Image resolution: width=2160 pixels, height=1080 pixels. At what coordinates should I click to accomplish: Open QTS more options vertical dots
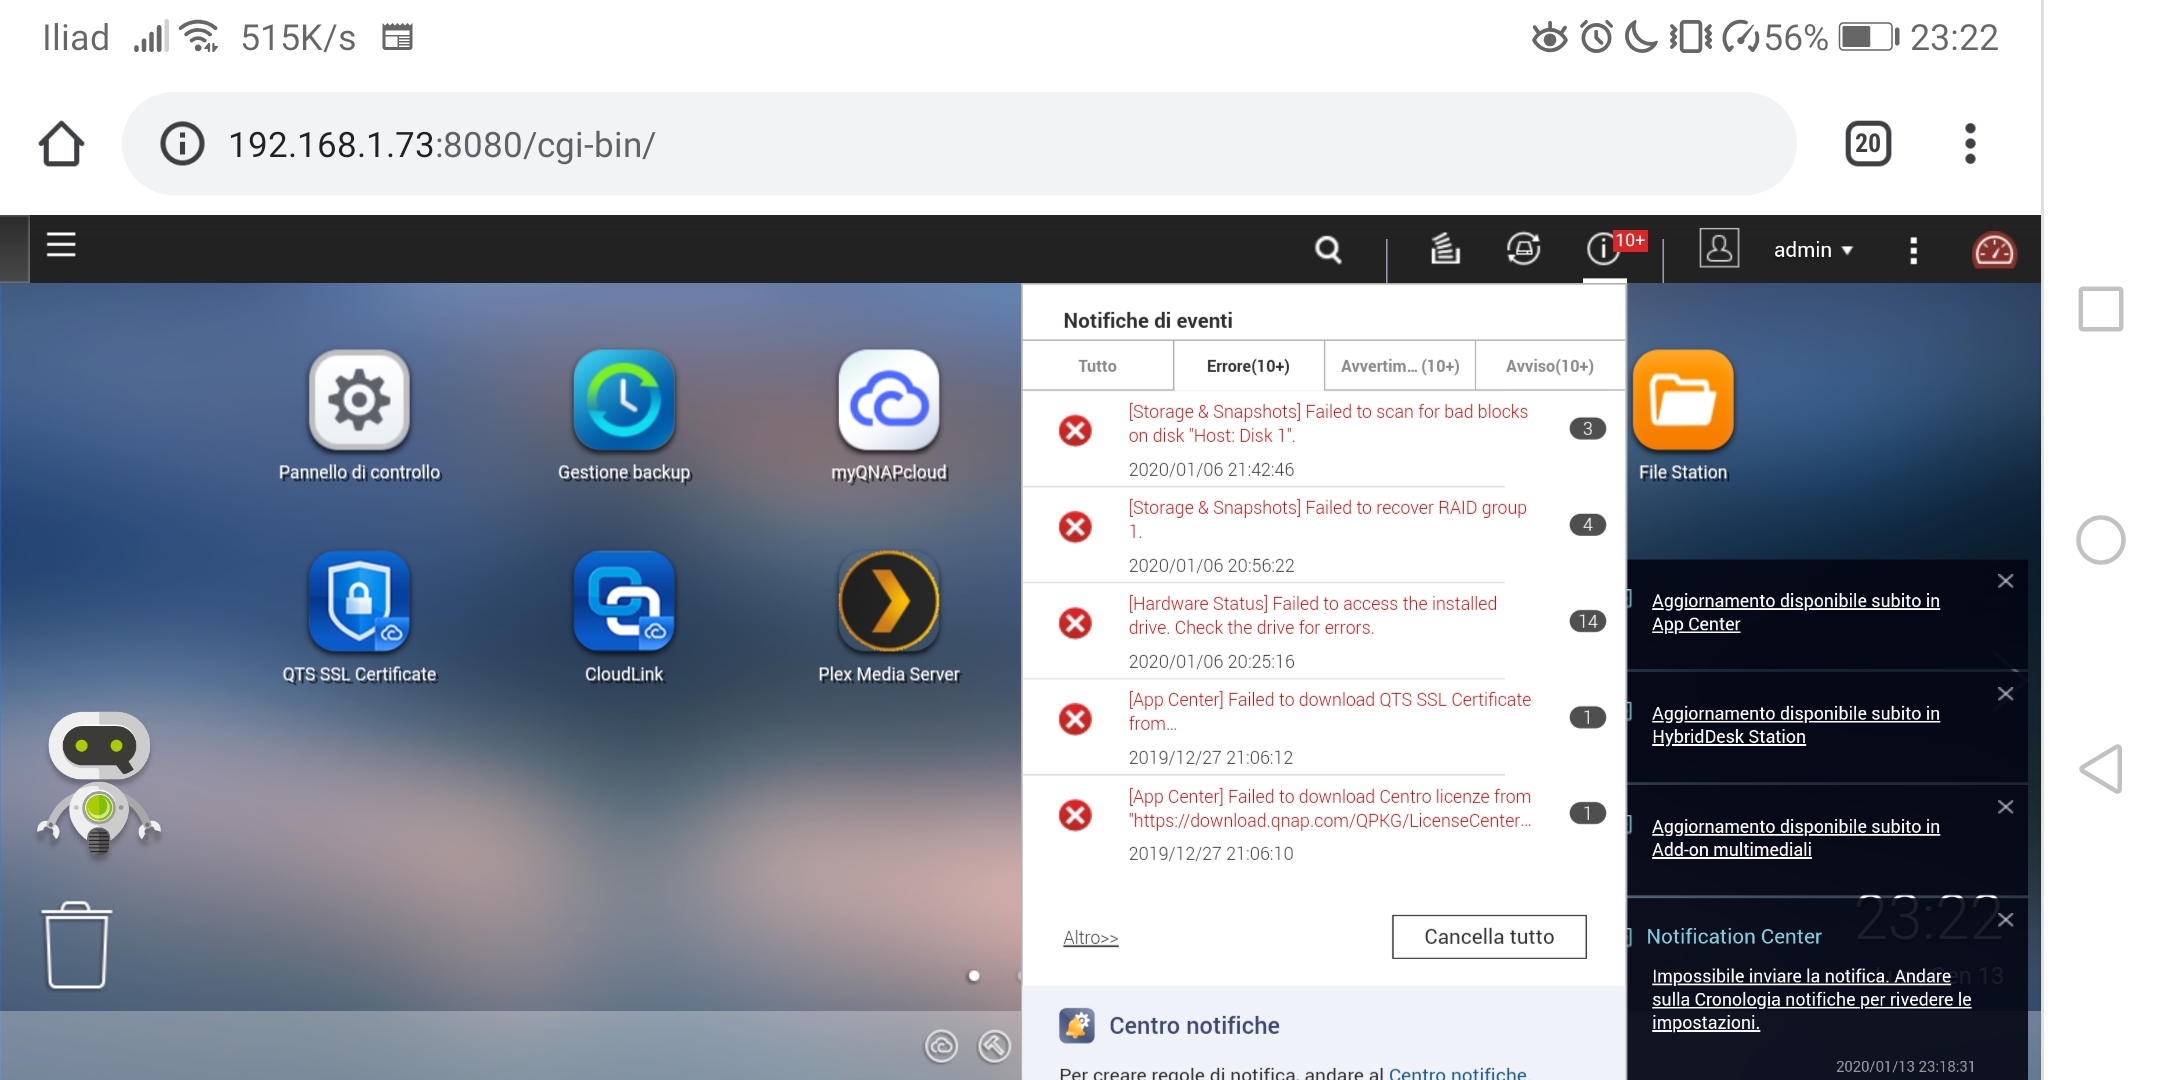pos(1913,250)
